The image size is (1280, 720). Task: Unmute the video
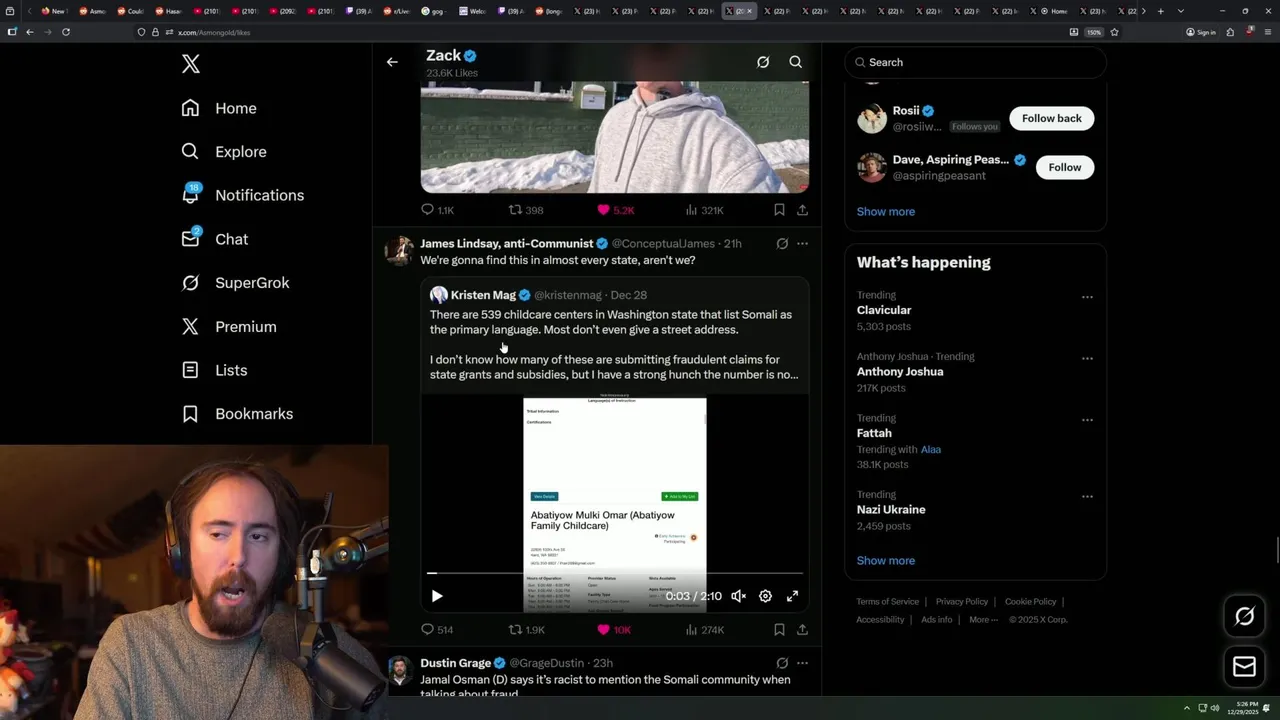click(738, 596)
